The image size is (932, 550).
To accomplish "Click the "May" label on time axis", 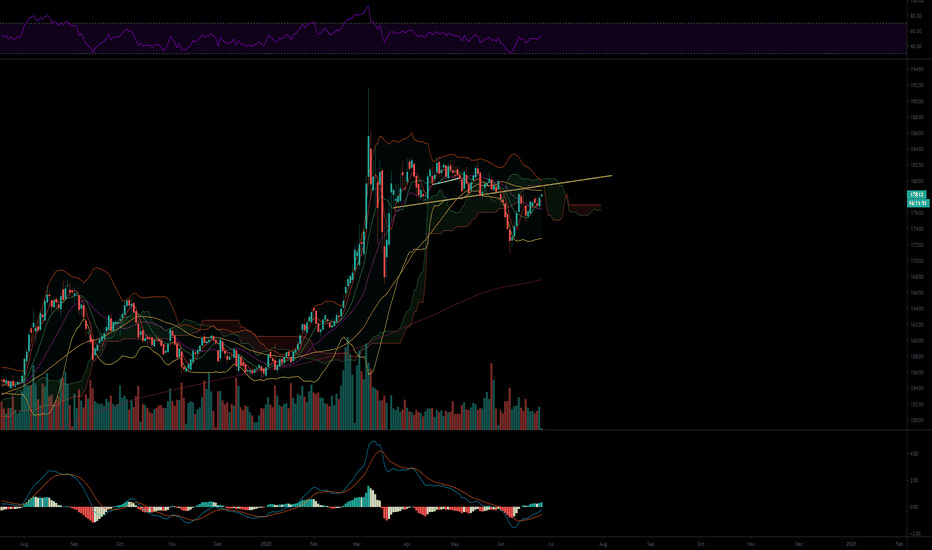I will click(455, 544).
